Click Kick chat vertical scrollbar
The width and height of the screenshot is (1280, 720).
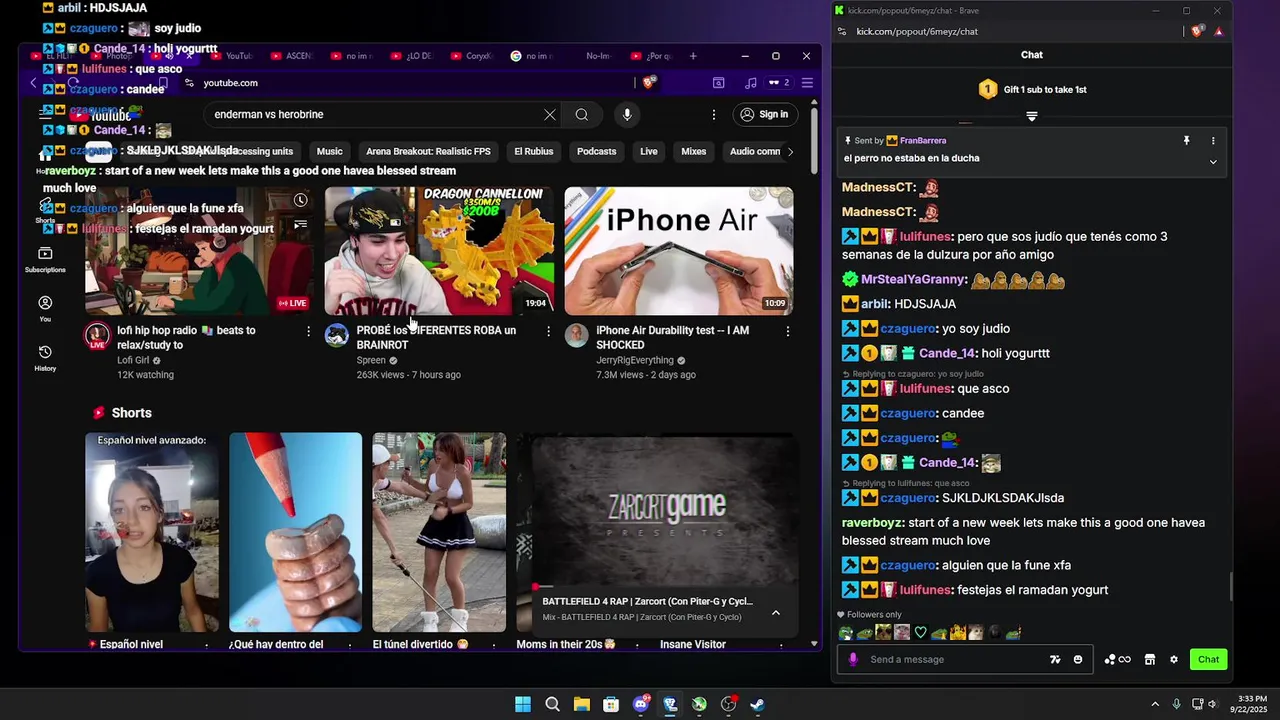(1231, 588)
